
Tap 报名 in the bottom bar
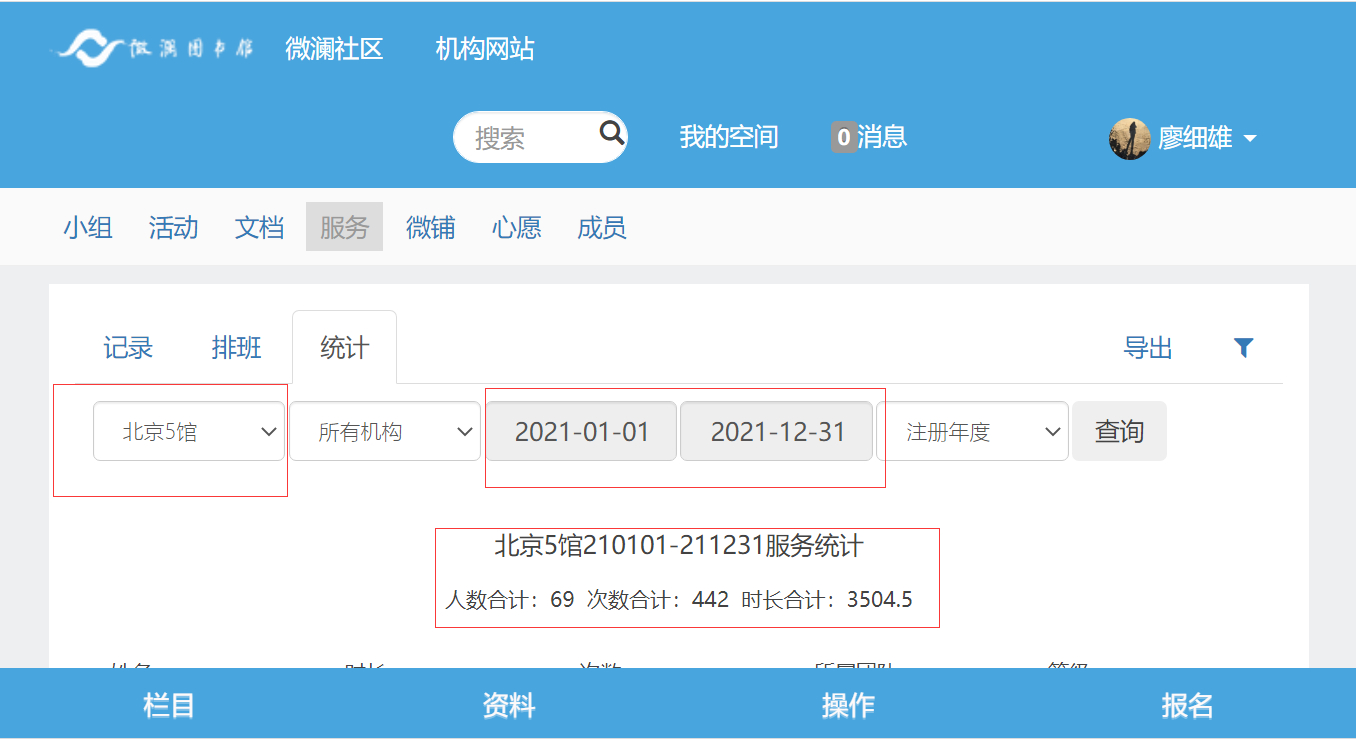(1187, 705)
